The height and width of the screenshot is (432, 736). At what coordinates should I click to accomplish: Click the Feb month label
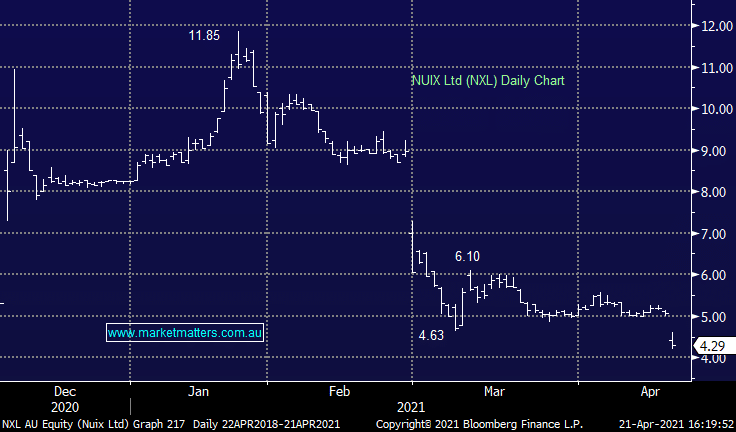[x=339, y=391]
